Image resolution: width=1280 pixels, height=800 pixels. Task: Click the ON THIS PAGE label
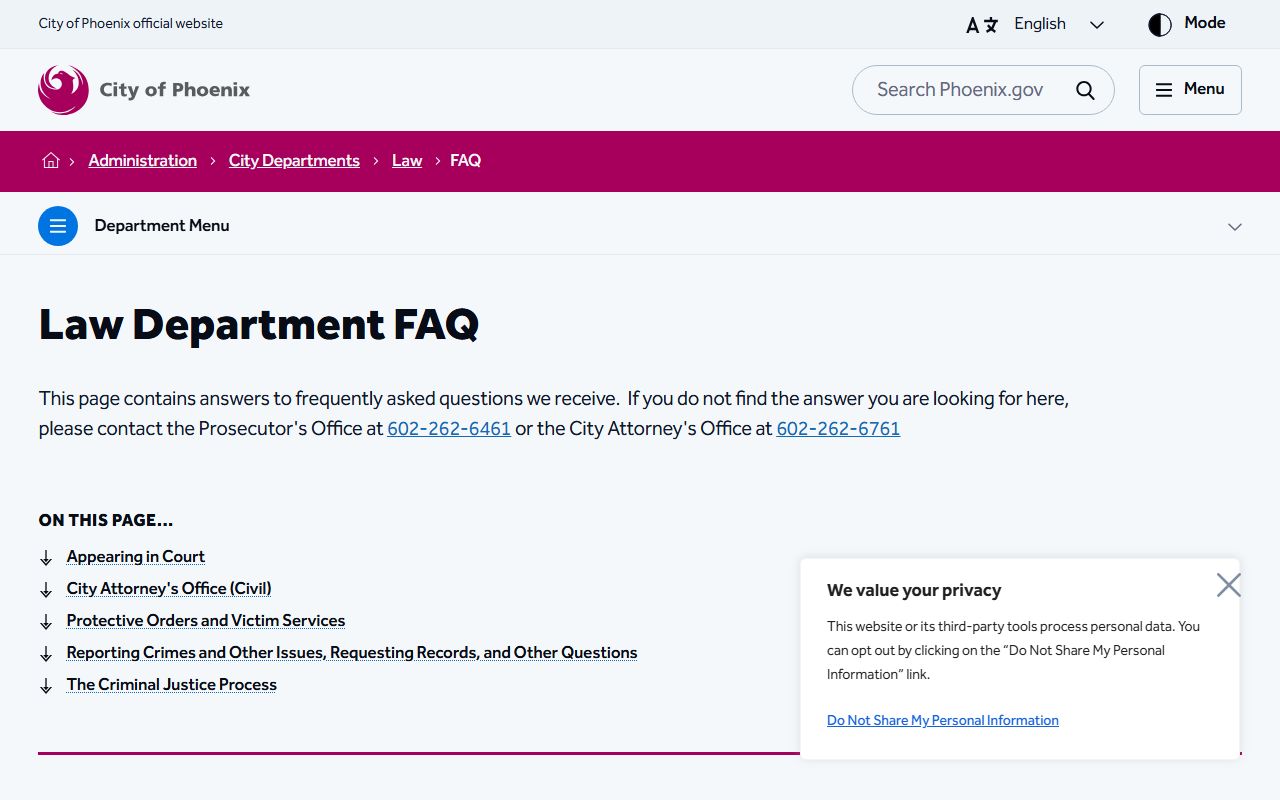pyautogui.click(x=106, y=520)
